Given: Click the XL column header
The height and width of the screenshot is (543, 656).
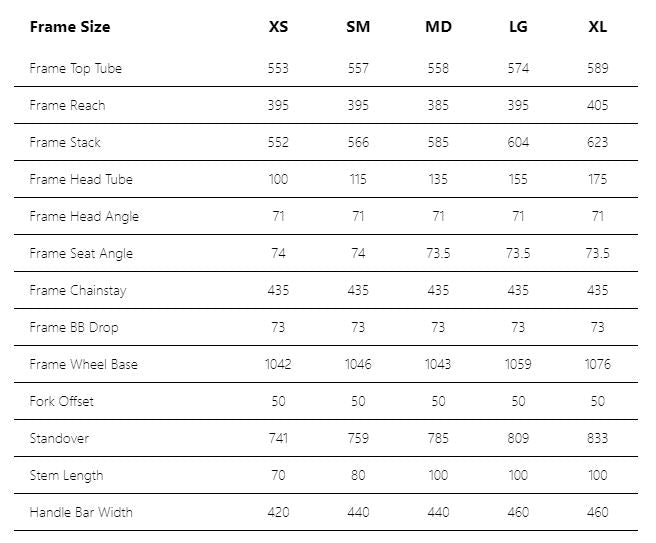Looking at the screenshot, I should point(598,27).
